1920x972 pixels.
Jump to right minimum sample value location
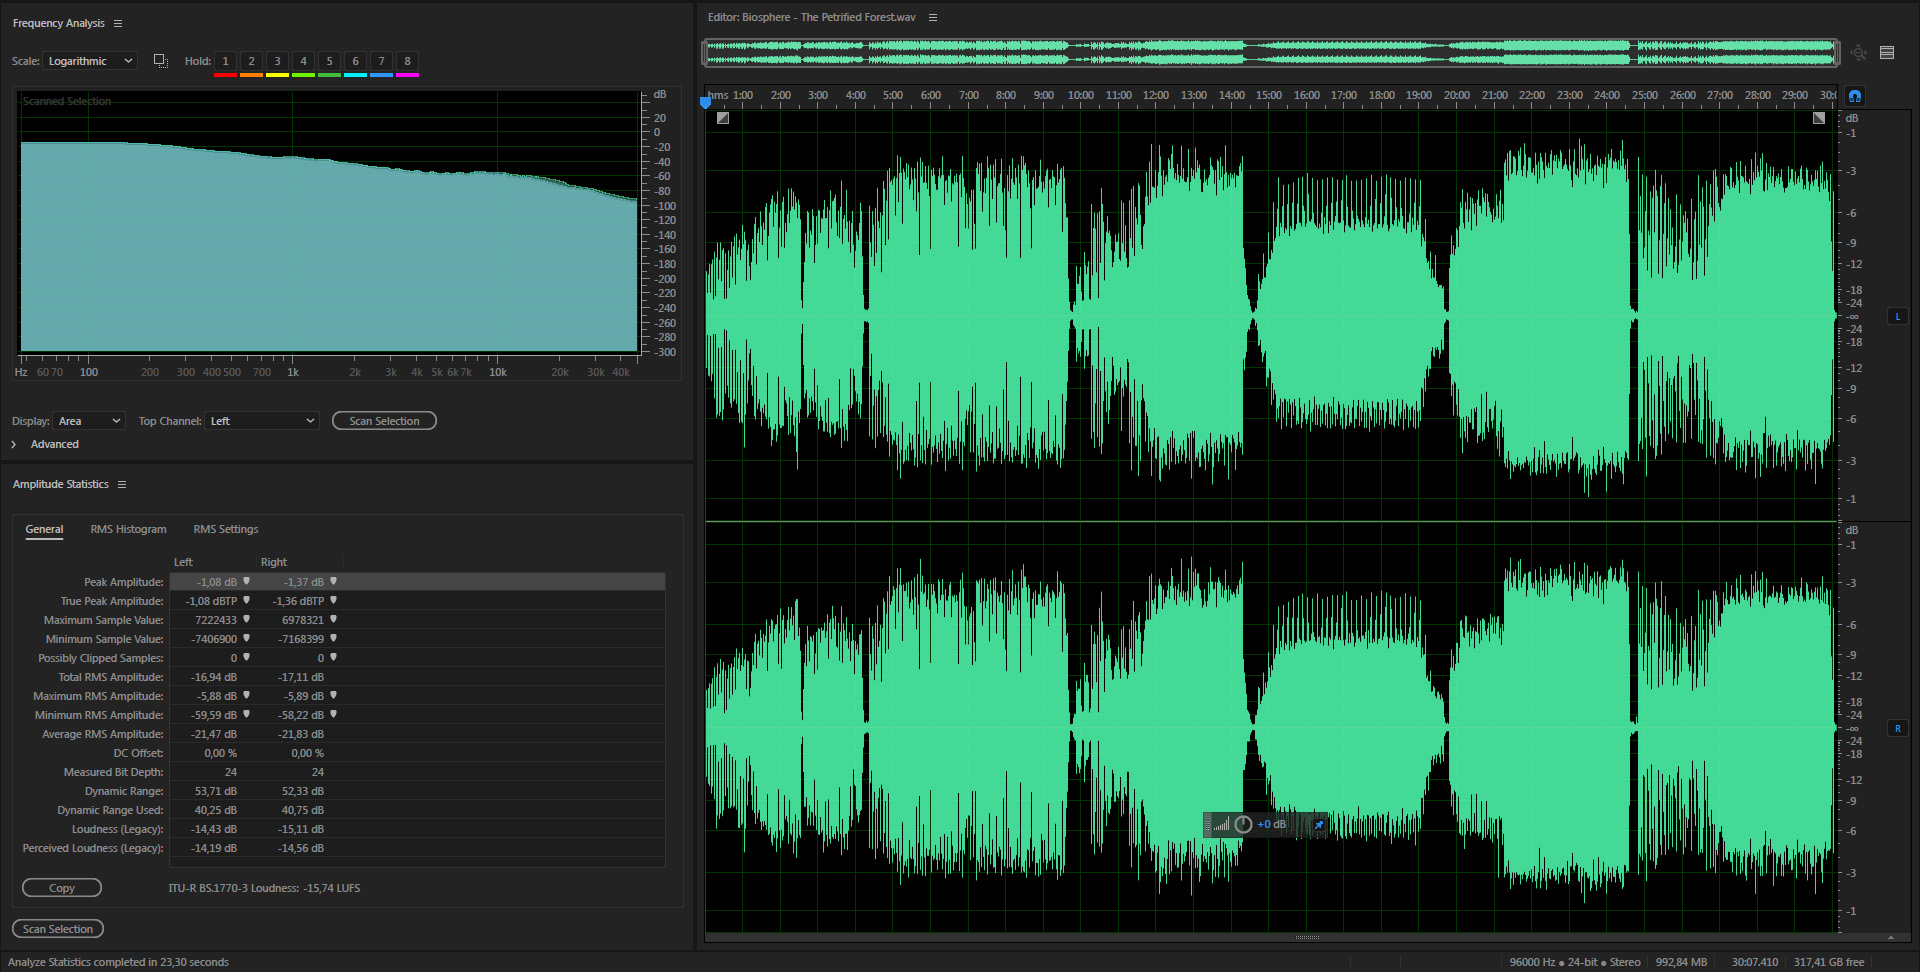click(x=333, y=638)
